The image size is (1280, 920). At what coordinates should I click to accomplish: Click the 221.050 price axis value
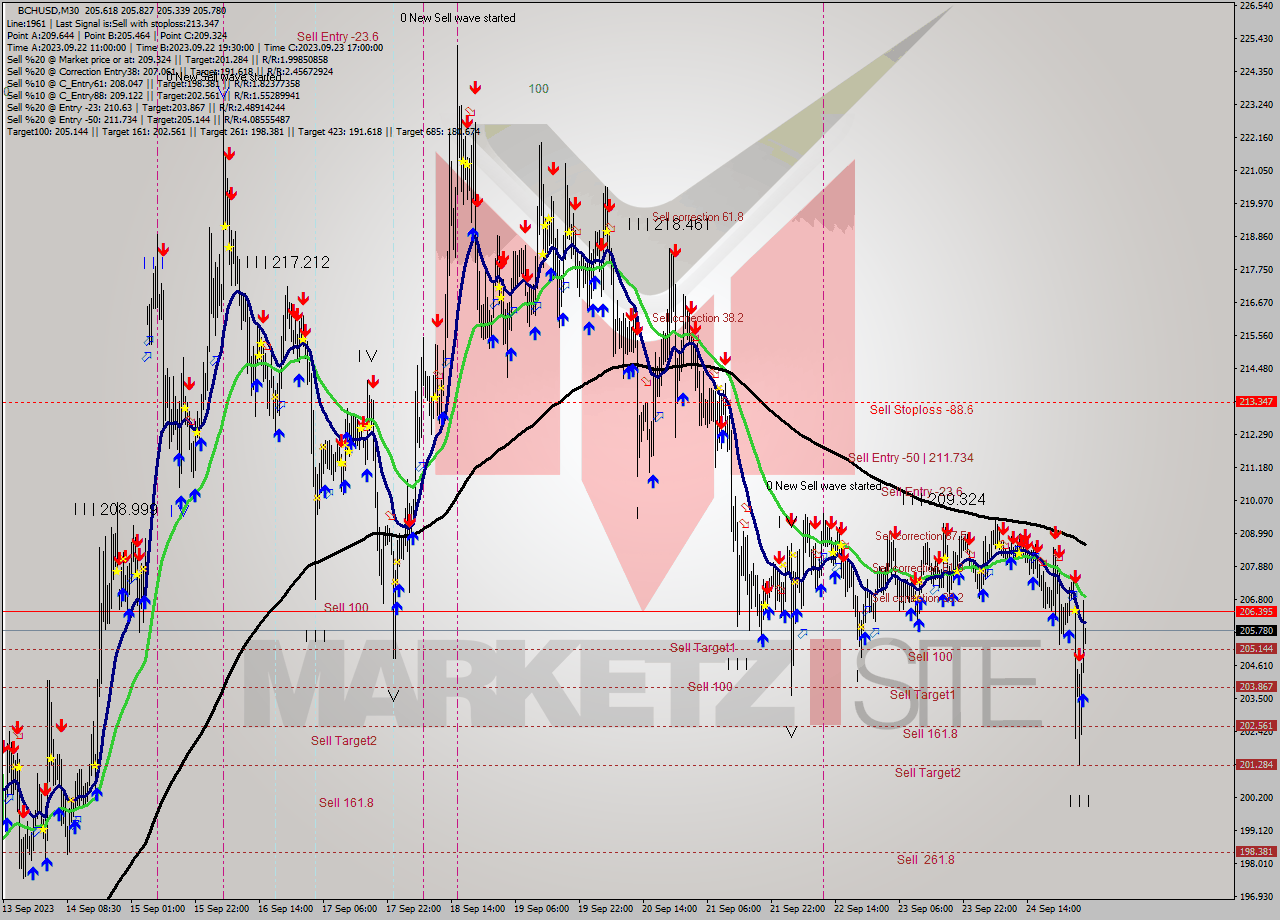[x=1256, y=171]
